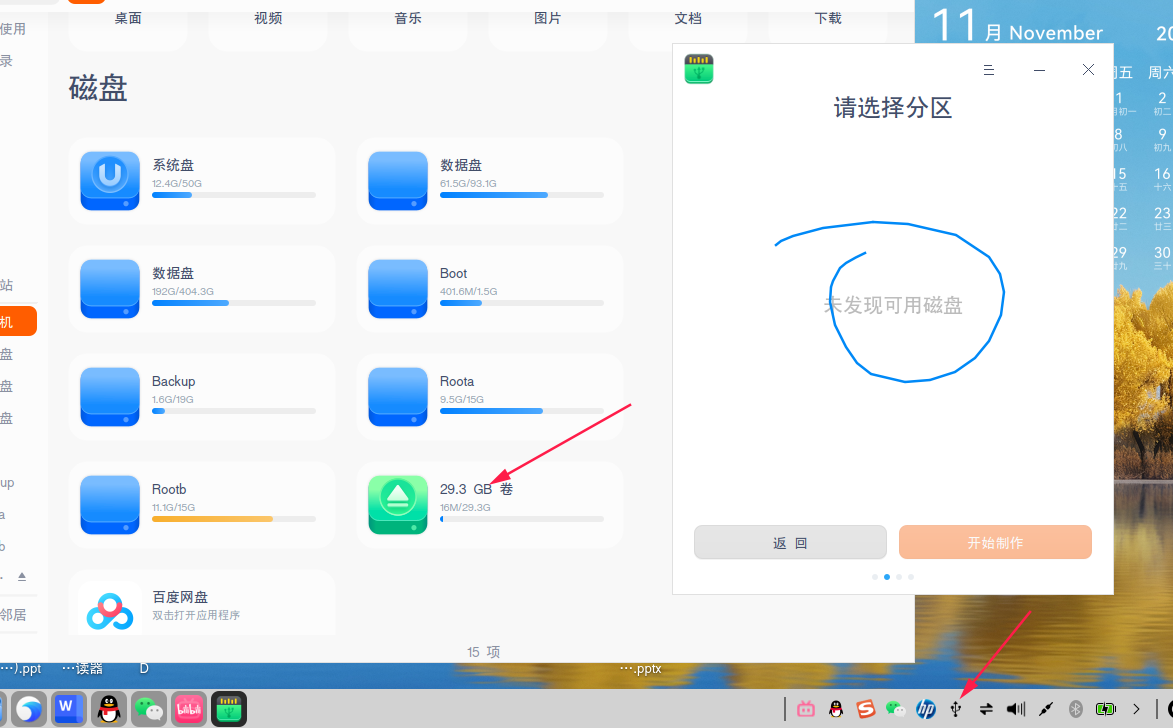Click calendar date 16
1173x728 pixels.
(x=1161, y=174)
